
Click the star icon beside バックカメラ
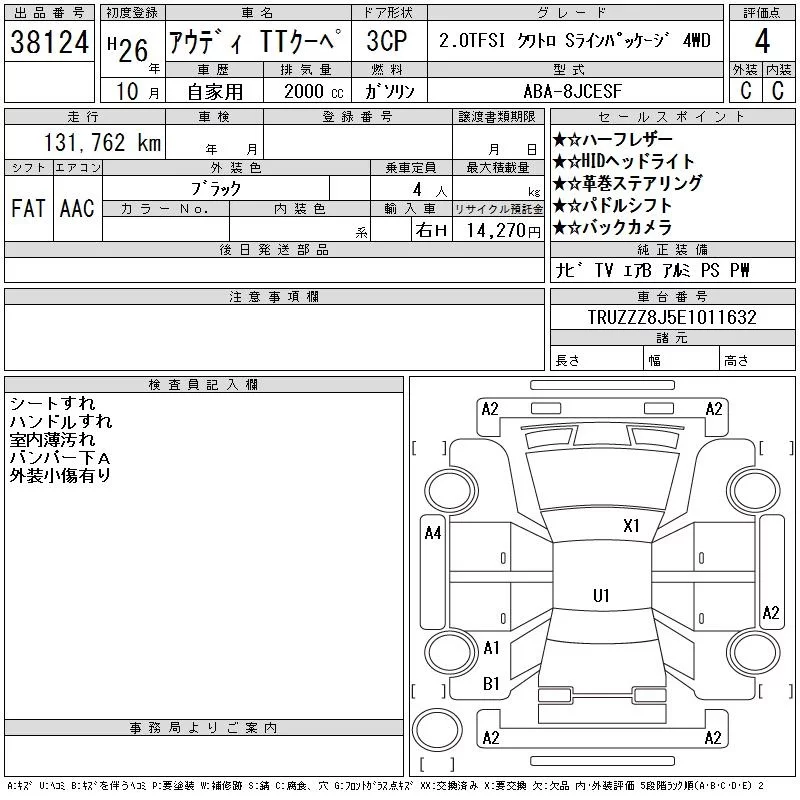tap(560, 227)
